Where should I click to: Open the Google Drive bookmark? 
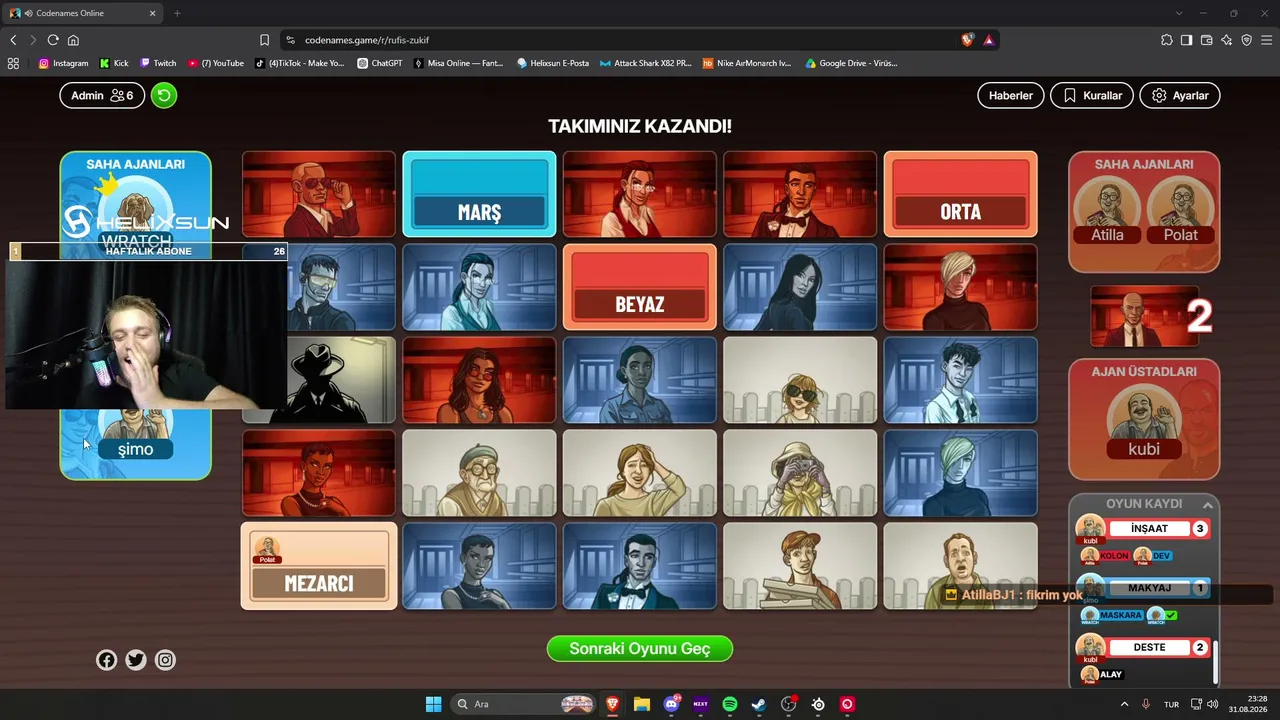[851, 63]
